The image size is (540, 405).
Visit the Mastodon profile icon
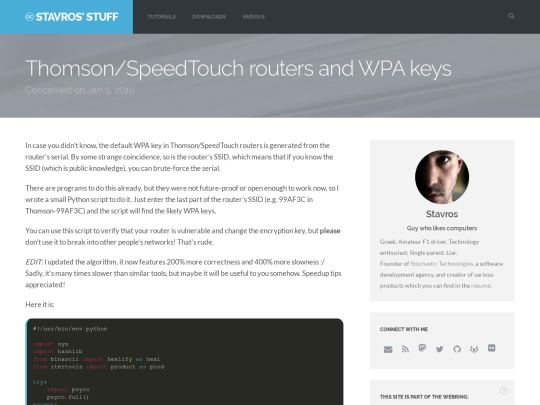pyautogui.click(x=422, y=348)
